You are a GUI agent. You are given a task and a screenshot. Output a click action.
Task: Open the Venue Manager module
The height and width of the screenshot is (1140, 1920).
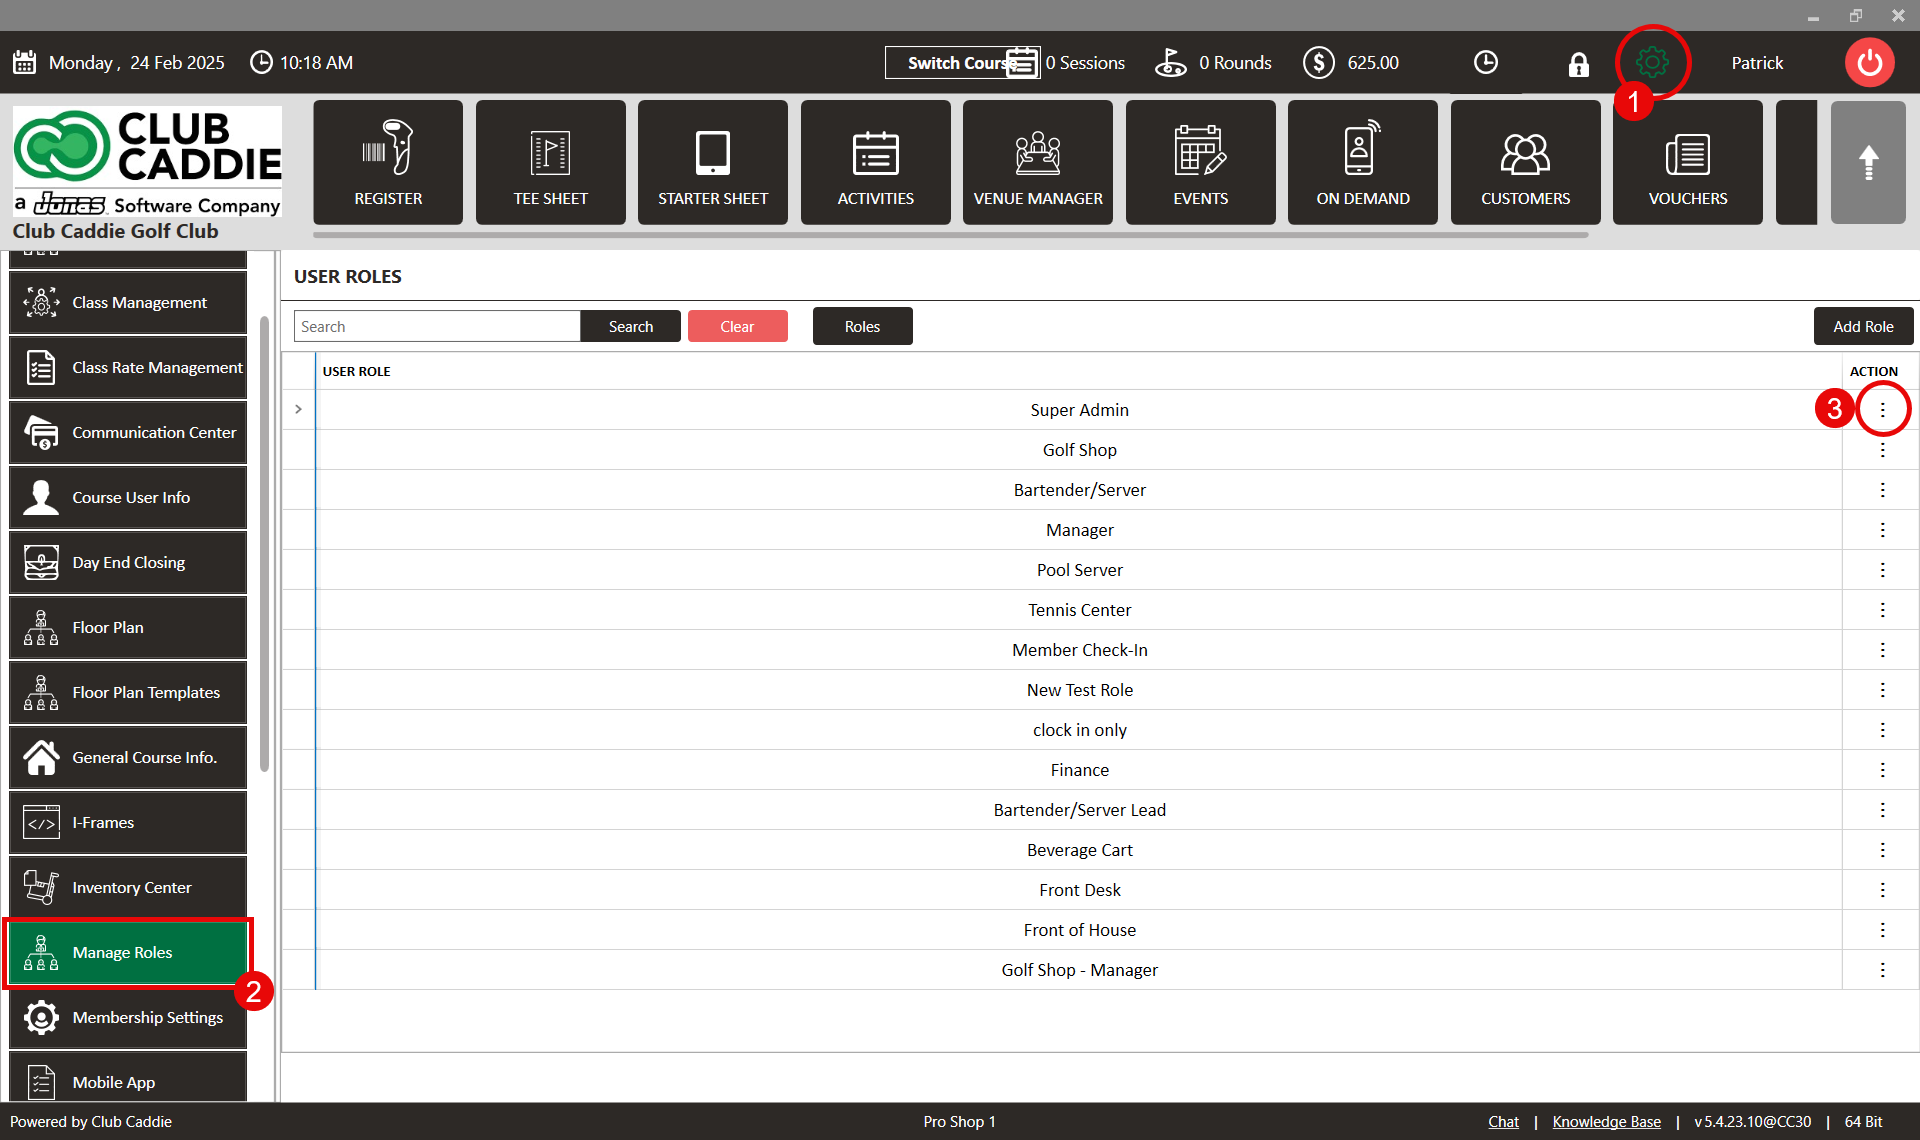point(1038,162)
